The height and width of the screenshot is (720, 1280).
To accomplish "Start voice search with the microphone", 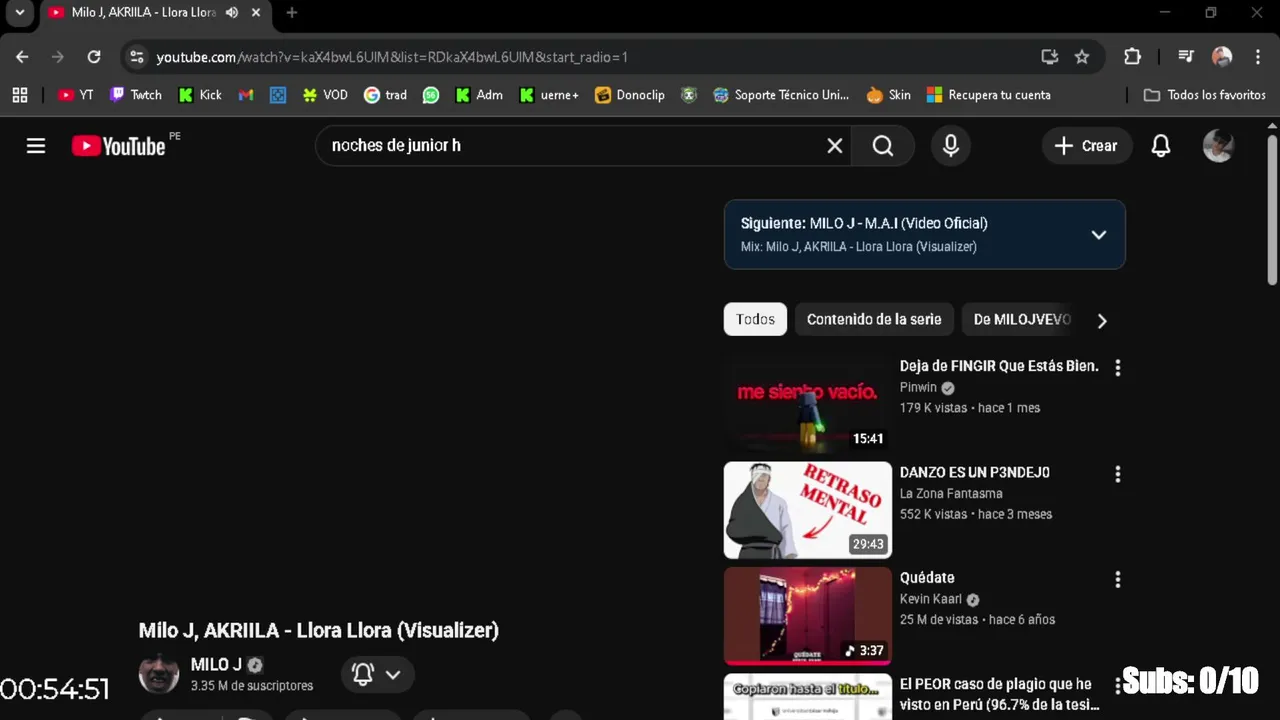I will [951, 146].
